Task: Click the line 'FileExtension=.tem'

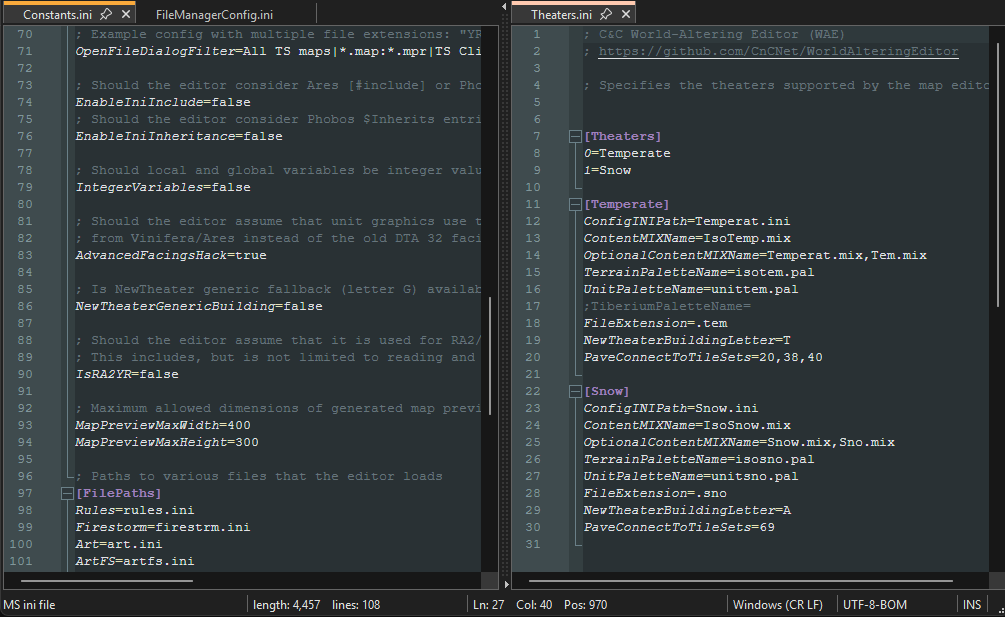Action: pos(655,323)
